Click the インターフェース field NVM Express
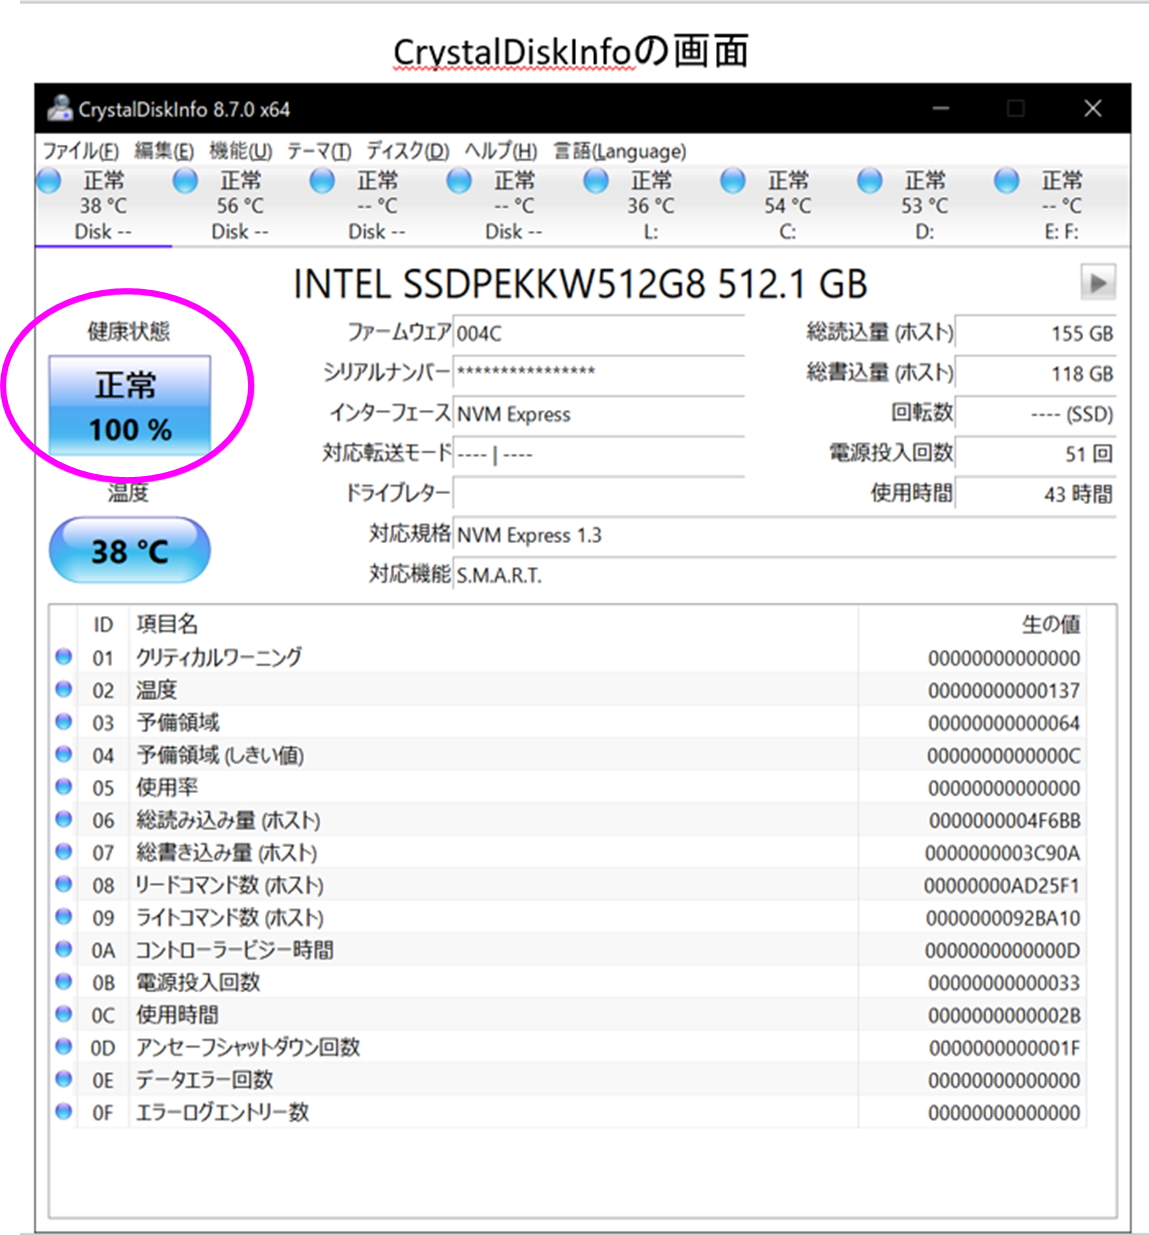The width and height of the screenshot is (1149, 1235). [599, 414]
